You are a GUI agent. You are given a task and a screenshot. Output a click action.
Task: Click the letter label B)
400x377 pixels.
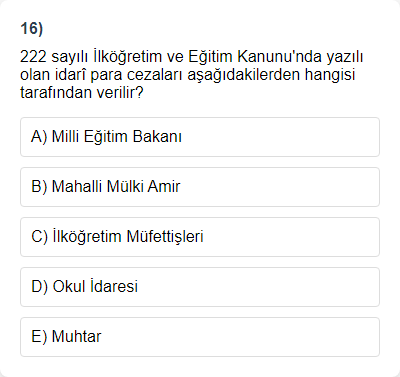coord(39,187)
